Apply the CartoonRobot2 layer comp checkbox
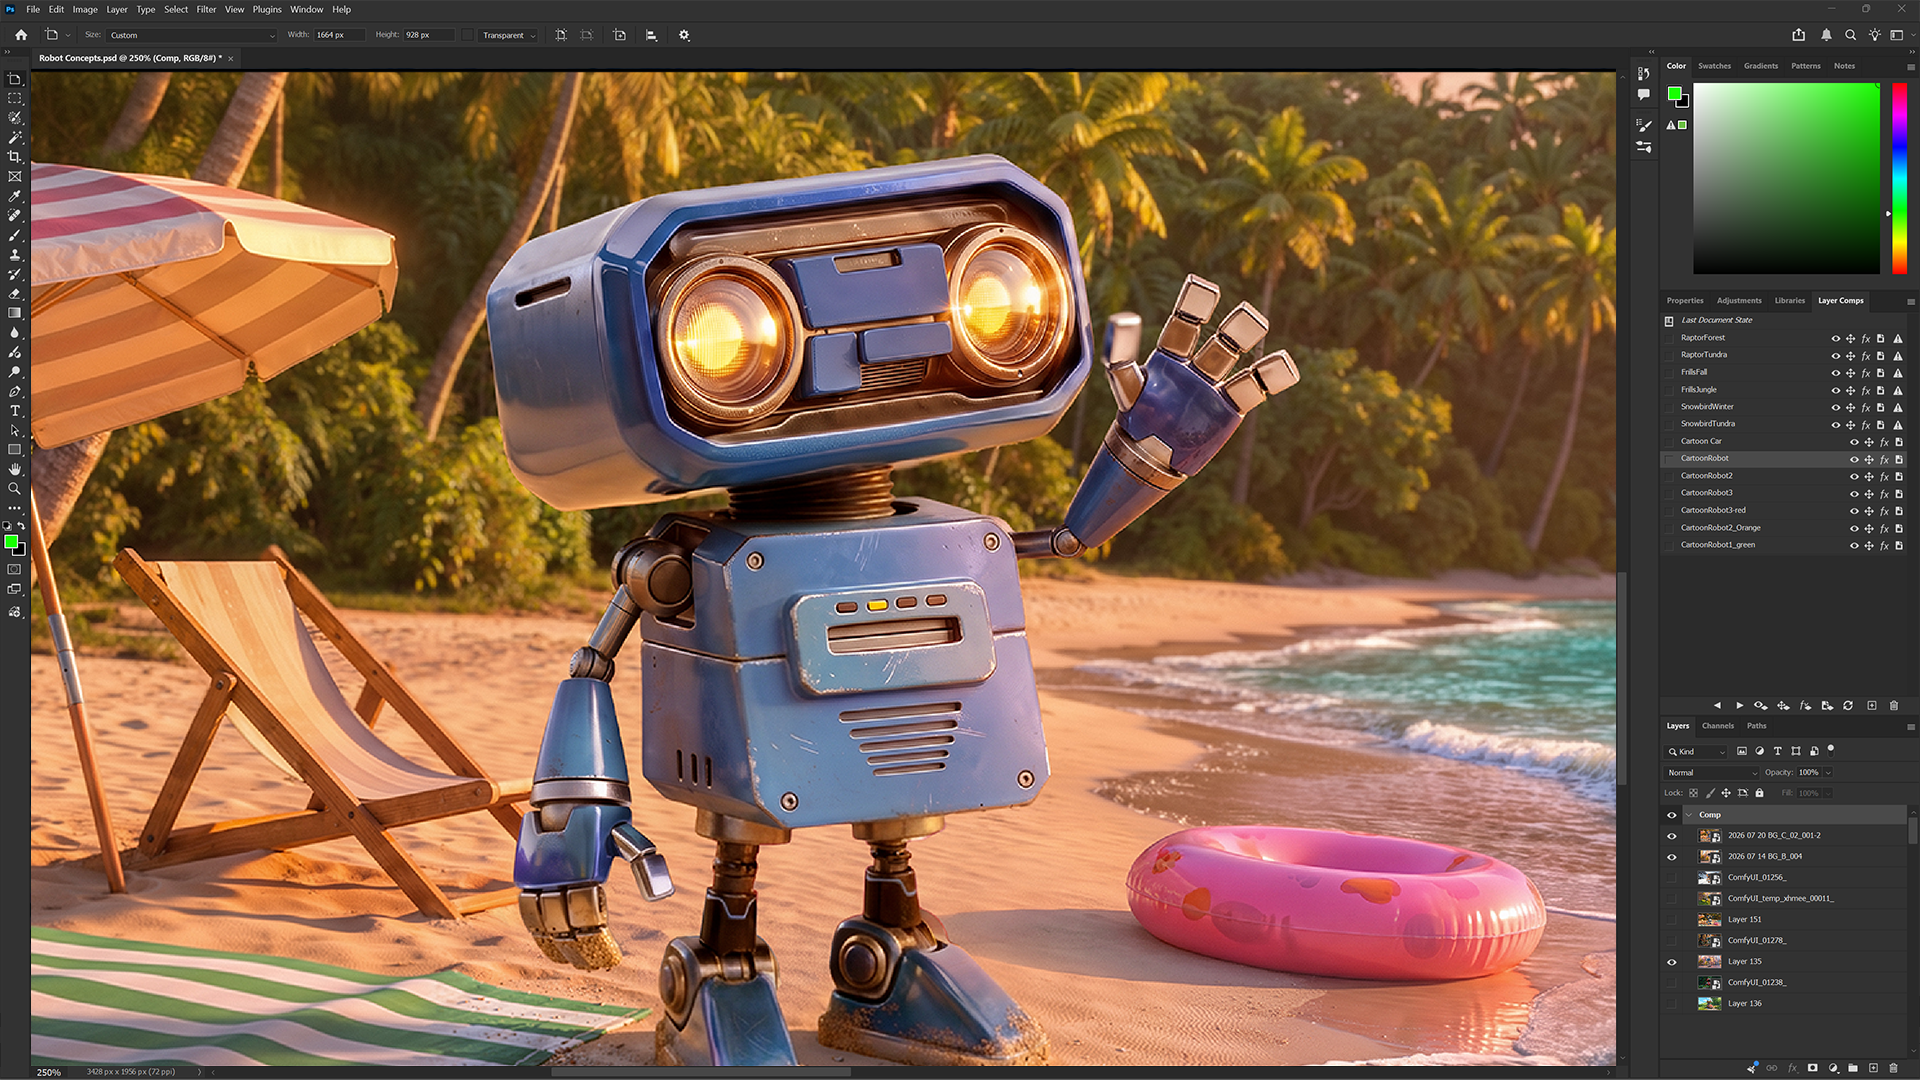The height and width of the screenshot is (1080, 1920). pyautogui.click(x=1669, y=476)
